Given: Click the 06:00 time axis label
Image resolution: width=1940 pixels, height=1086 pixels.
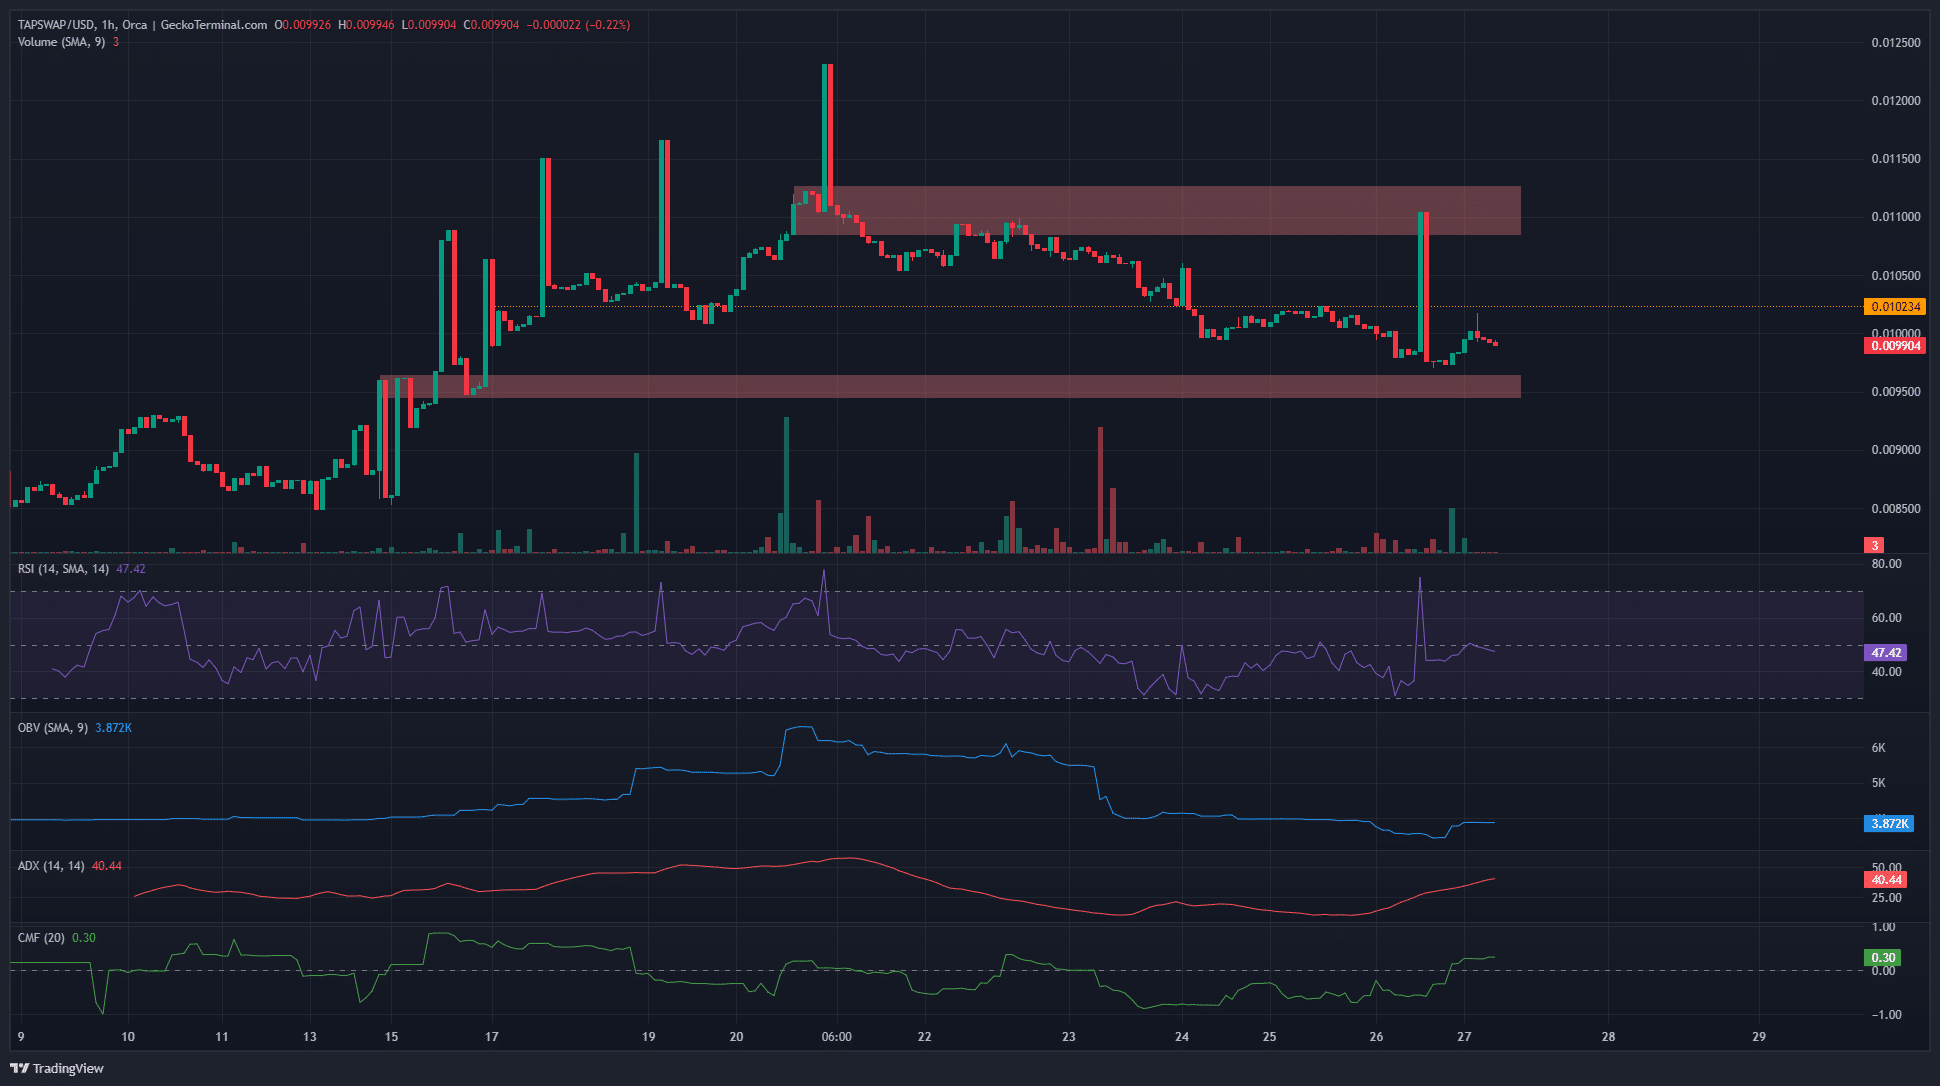Looking at the screenshot, I should (x=837, y=1037).
